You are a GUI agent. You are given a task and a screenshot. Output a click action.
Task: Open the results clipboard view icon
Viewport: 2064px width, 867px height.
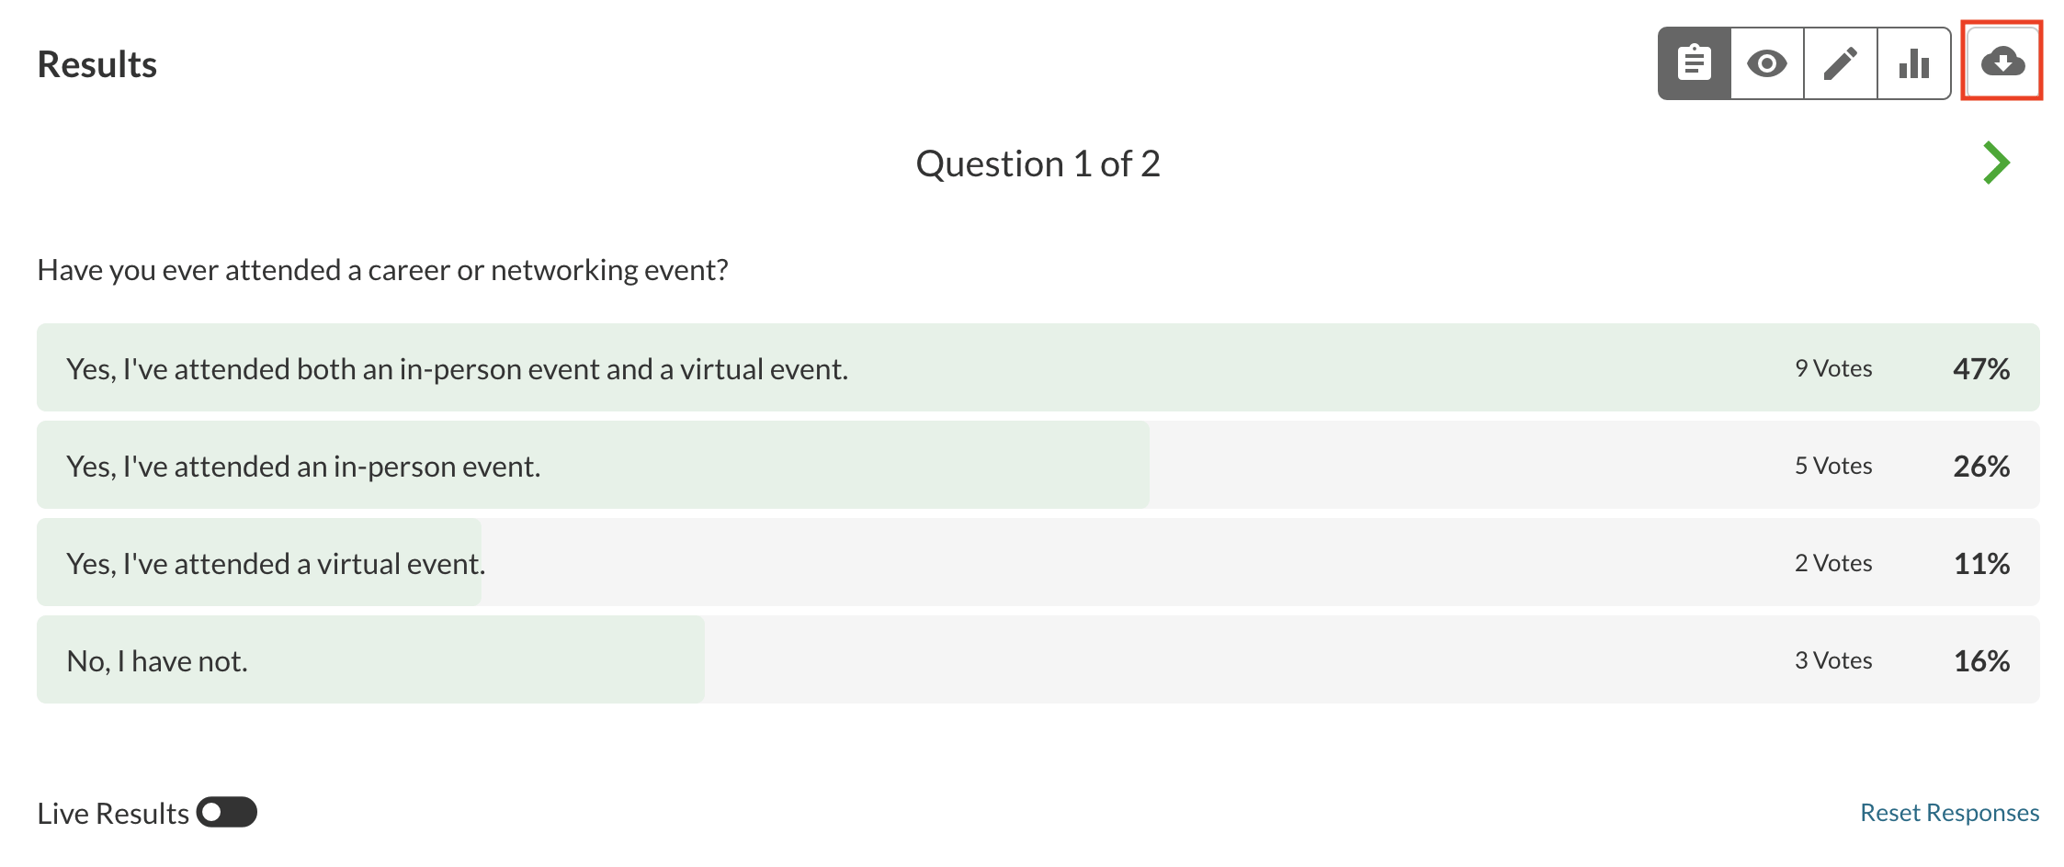[1694, 62]
